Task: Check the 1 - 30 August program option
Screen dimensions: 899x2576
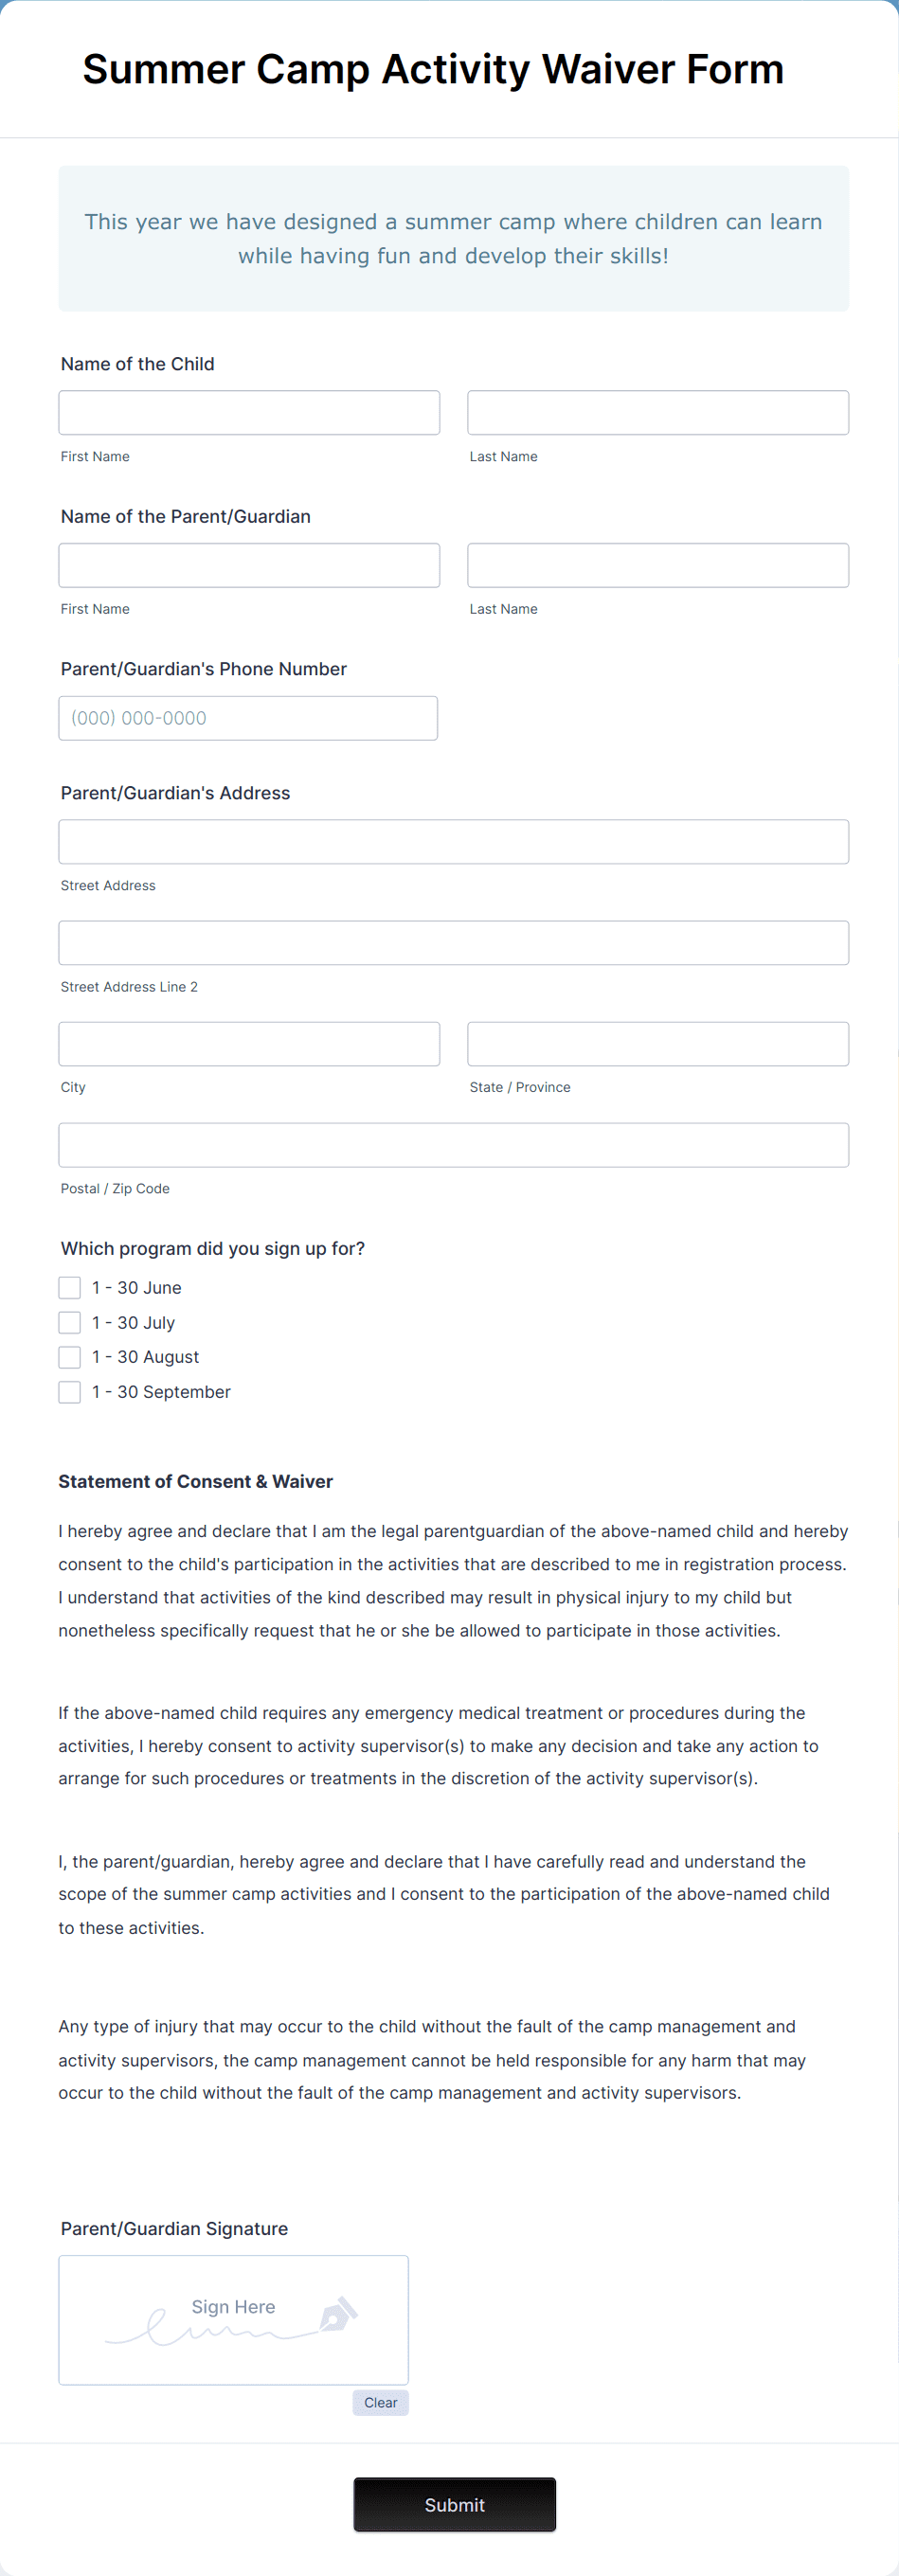Action: [69, 1357]
